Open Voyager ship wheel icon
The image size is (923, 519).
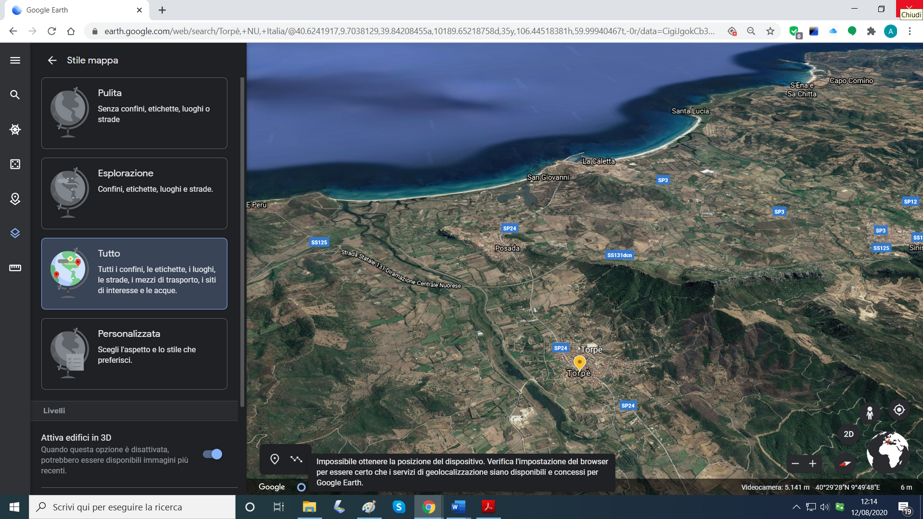click(15, 129)
